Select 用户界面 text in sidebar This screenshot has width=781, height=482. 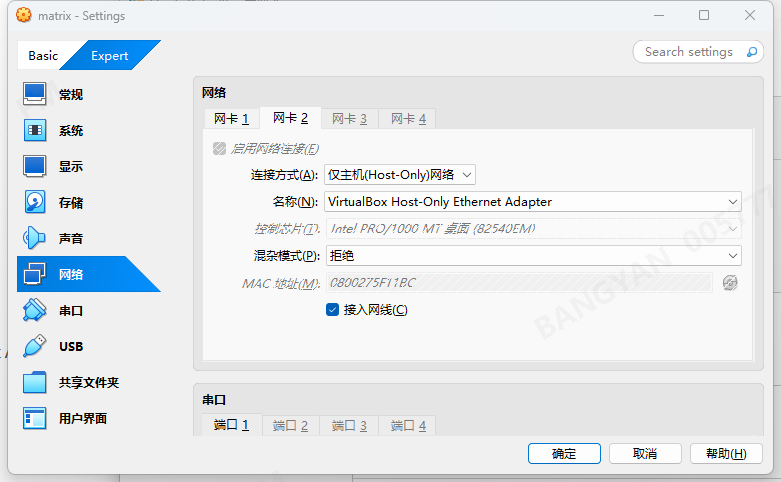83,418
